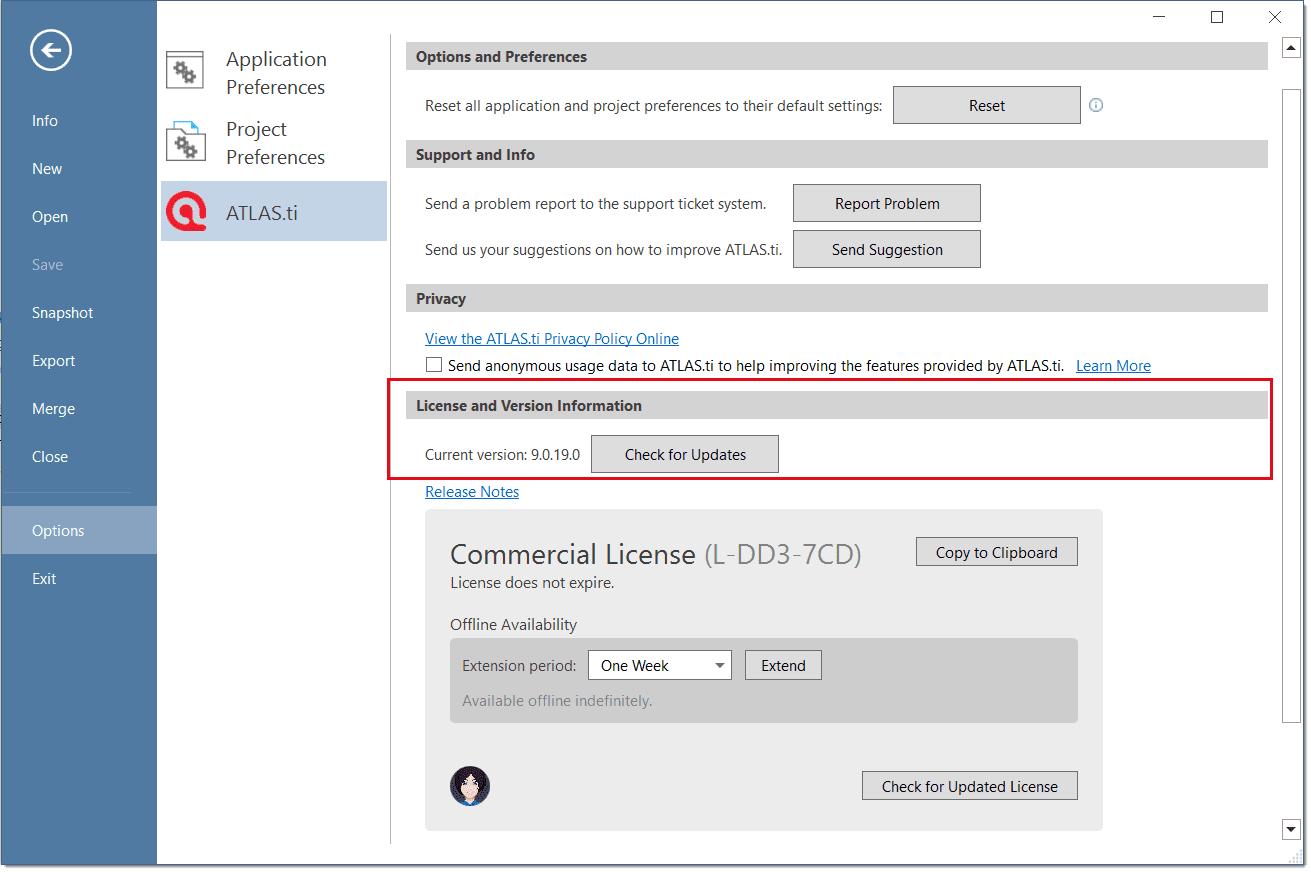Click the scrollbar up arrow
Viewport: 1311px width, 872px height.
pos(1290,48)
